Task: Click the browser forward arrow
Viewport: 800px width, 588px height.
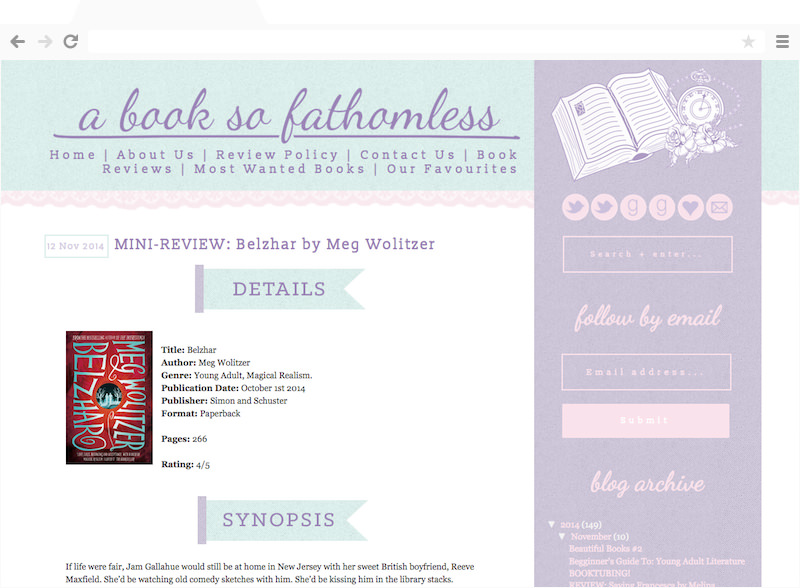Action: (x=45, y=41)
